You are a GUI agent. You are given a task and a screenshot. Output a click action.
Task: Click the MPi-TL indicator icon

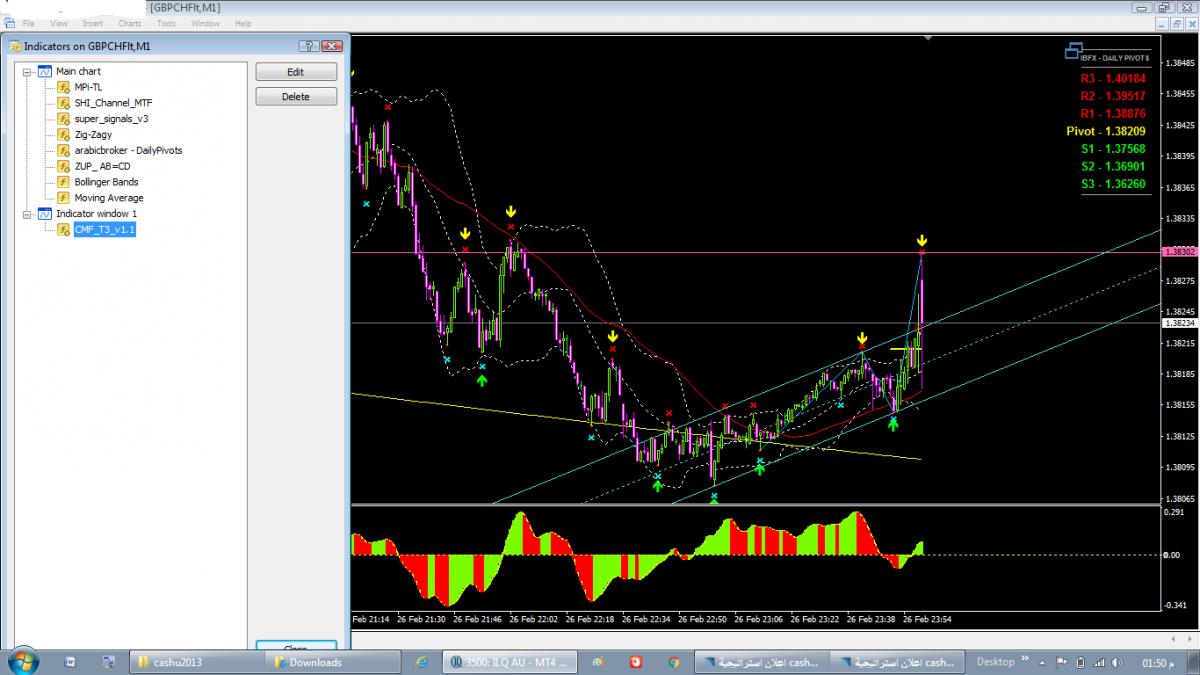coord(63,87)
